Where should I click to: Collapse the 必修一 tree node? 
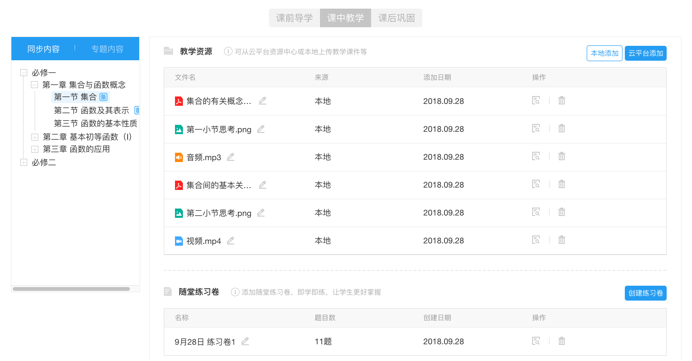(x=24, y=72)
